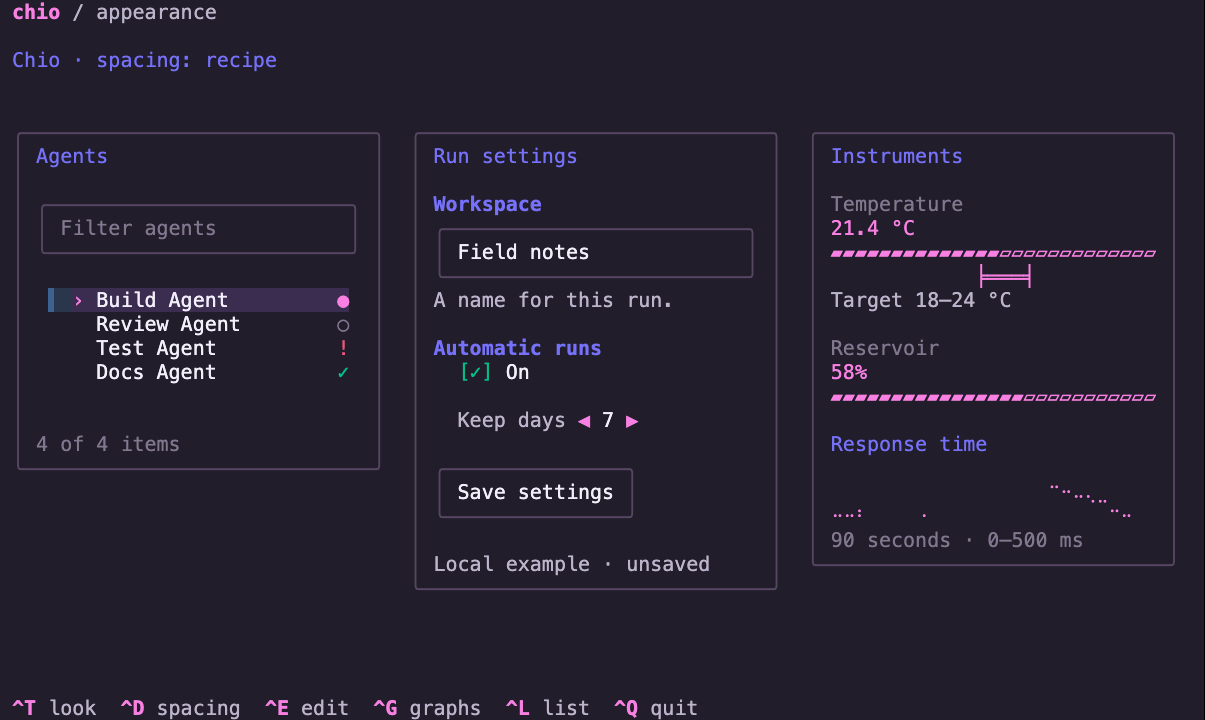
Task: Click the chevron marker beside Build Agent
Action: pyautogui.click(x=78, y=300)
